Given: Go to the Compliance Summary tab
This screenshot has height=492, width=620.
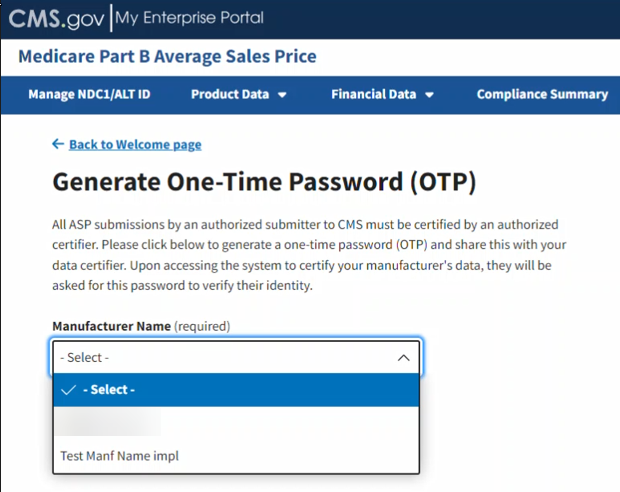Looking at the screenshot, I should 542,95.
